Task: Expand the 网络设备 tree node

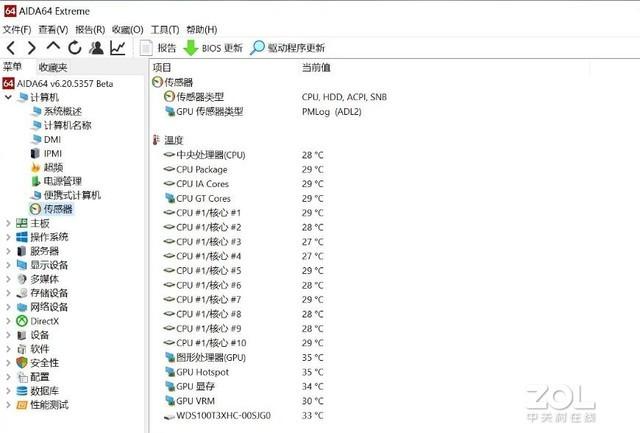Action: pyautogui.click(x=8, y=307)
